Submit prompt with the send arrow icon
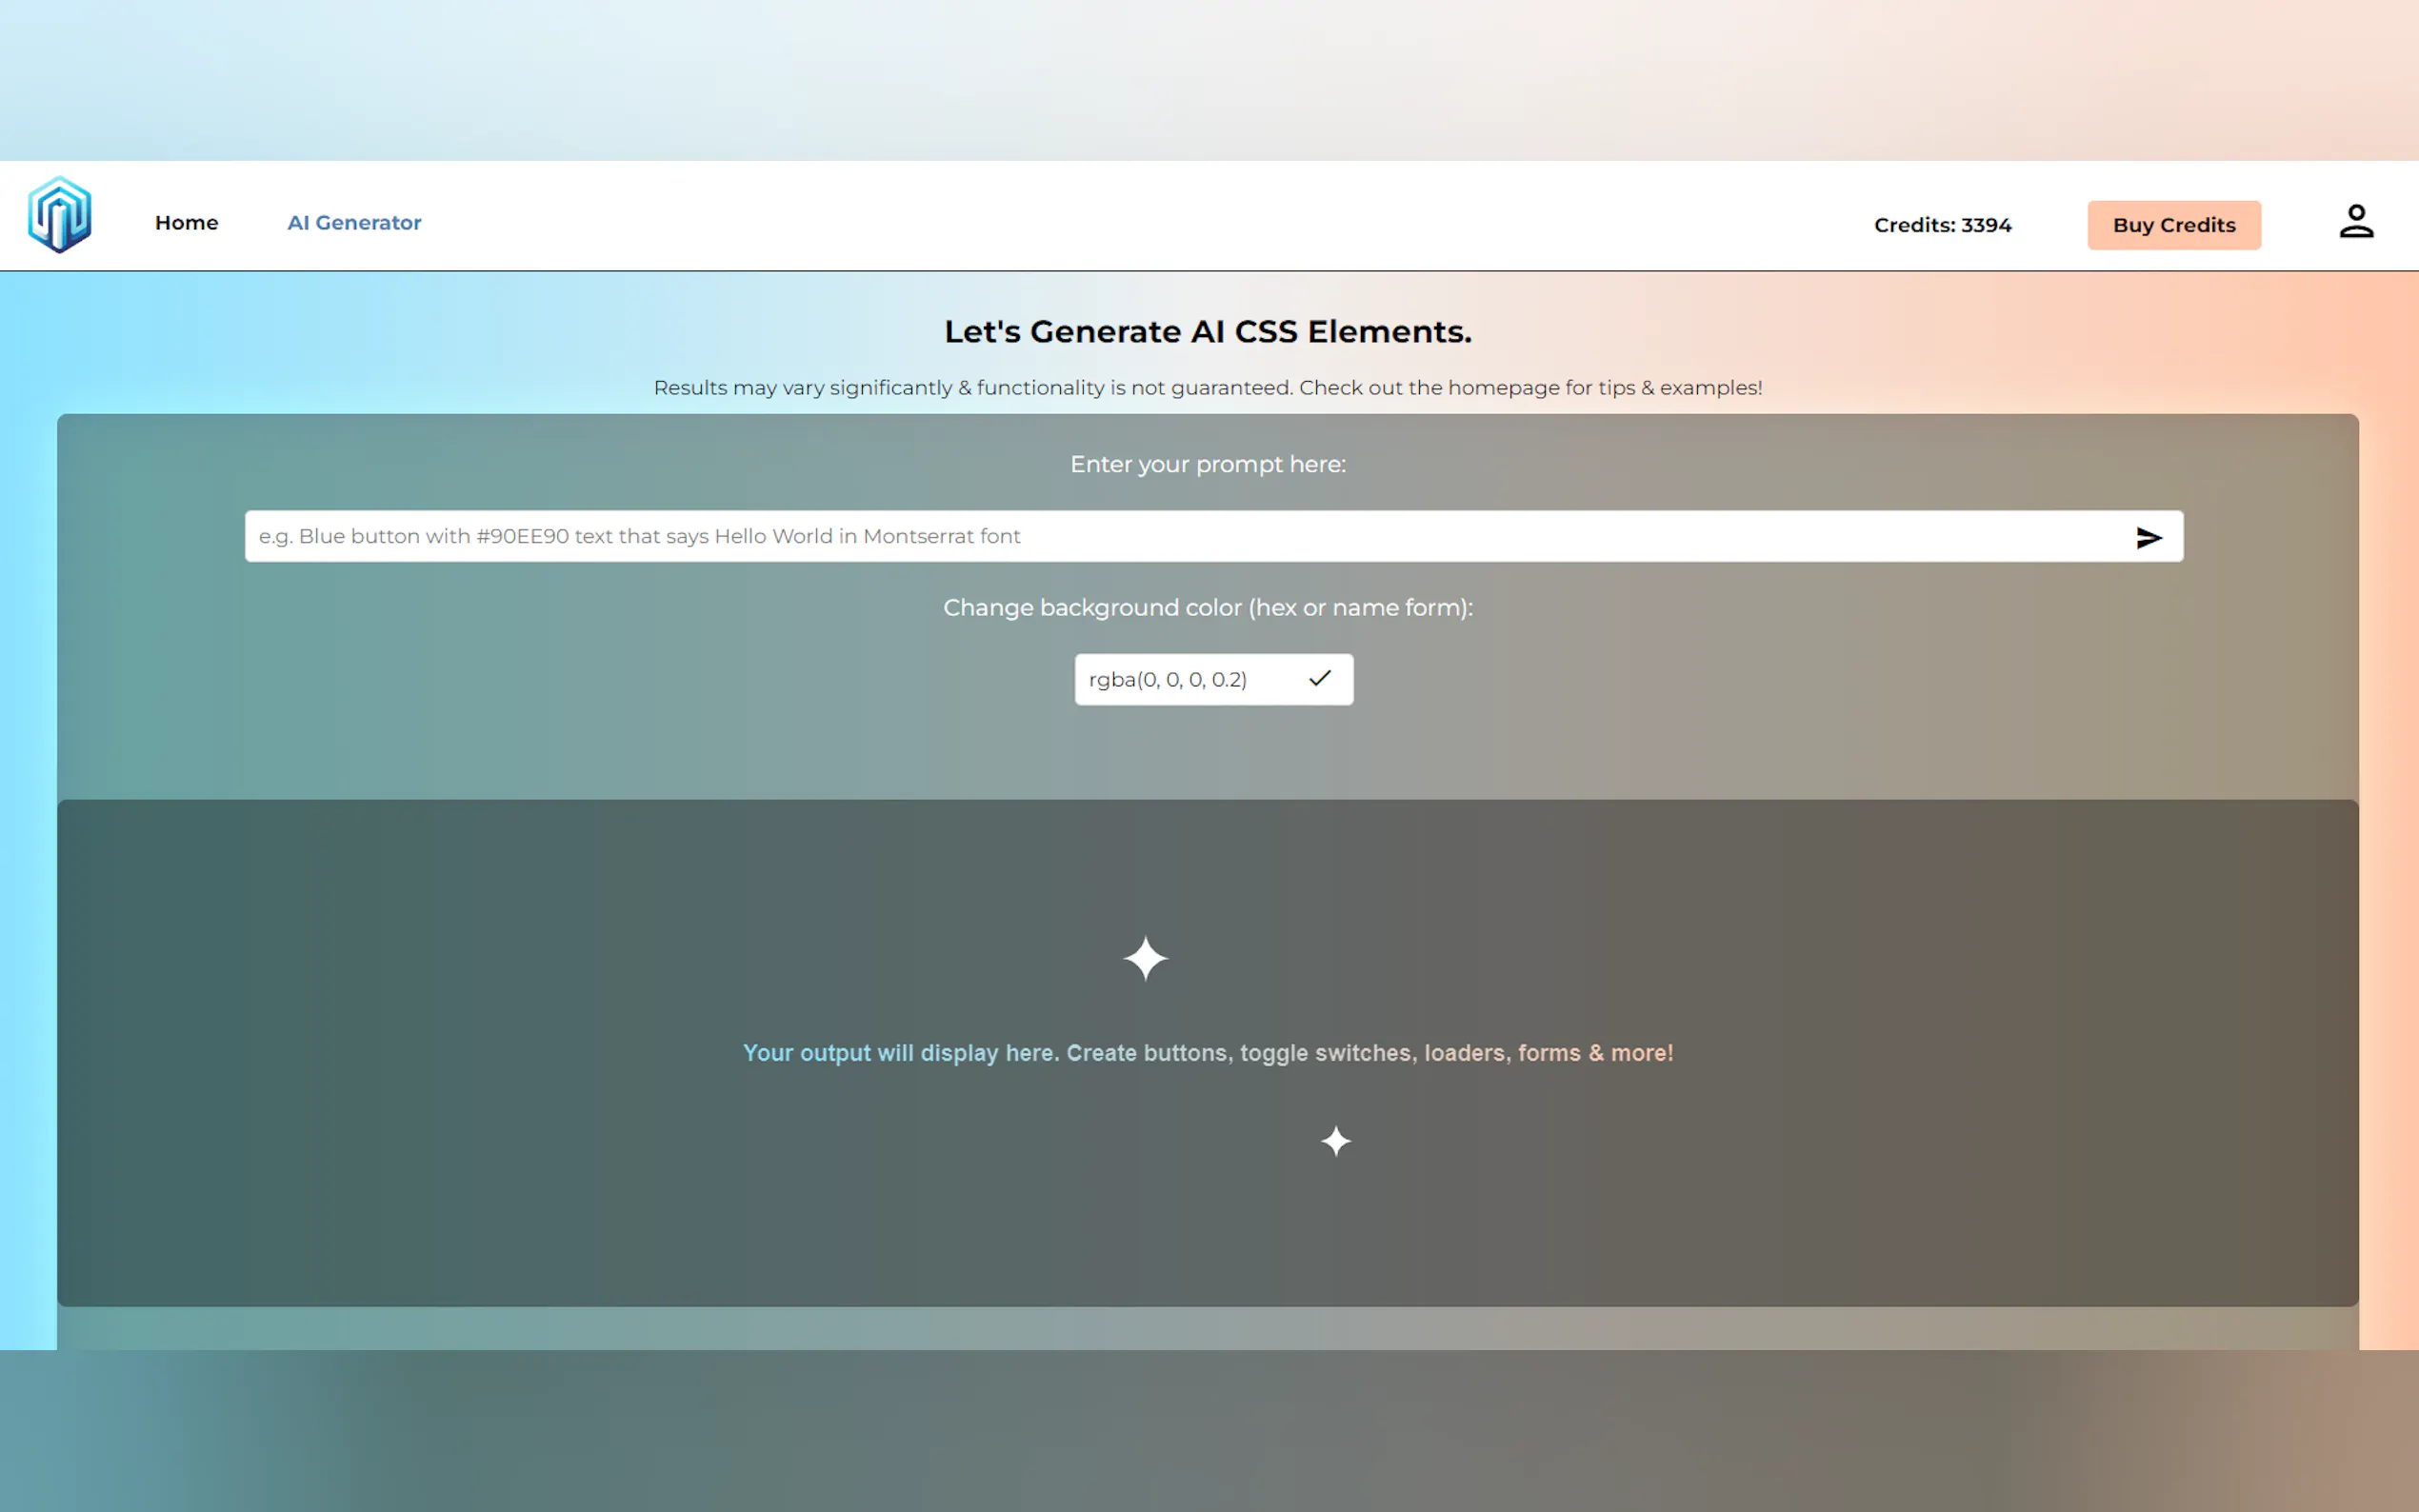The width and height of the screenshot is (2419, 1512). pyautogui.click(x=2148, y=538)
